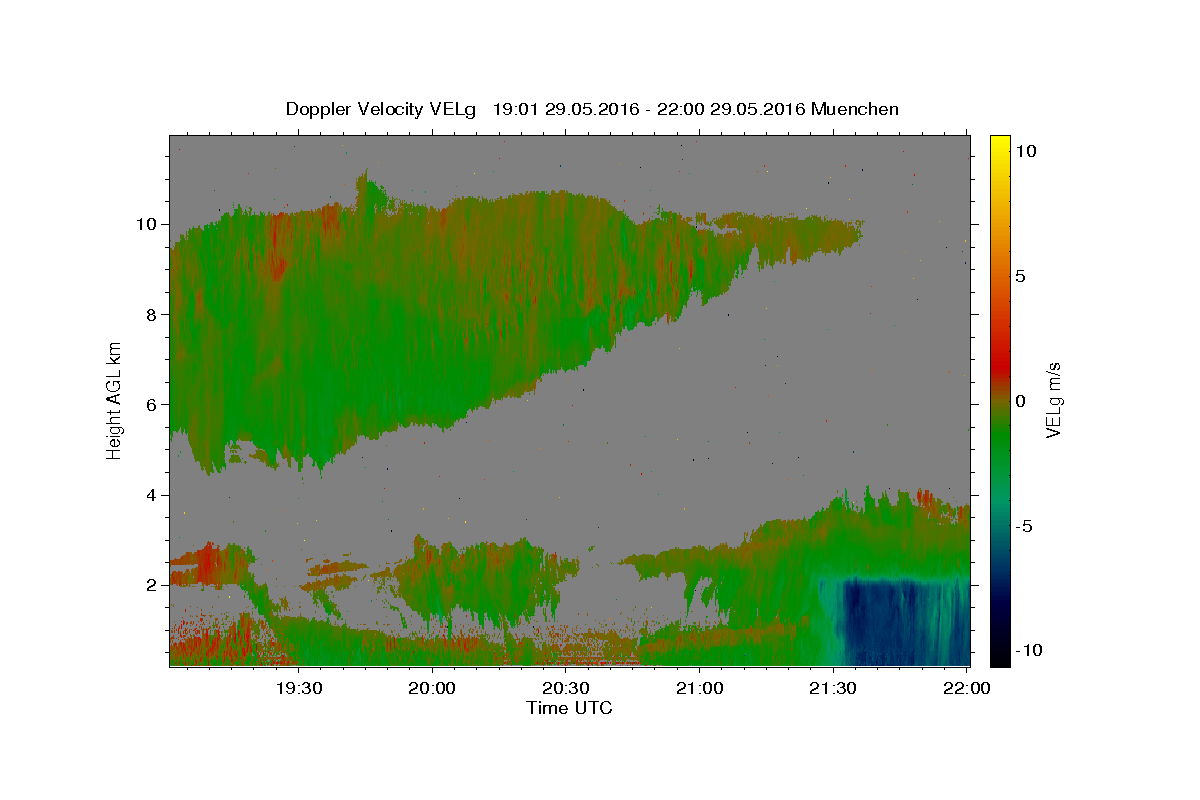This screenshot has width=1200, height=800.
Task: Click the 19:30 time axis label
Action: pyautogui.click(x=299, y=688)
